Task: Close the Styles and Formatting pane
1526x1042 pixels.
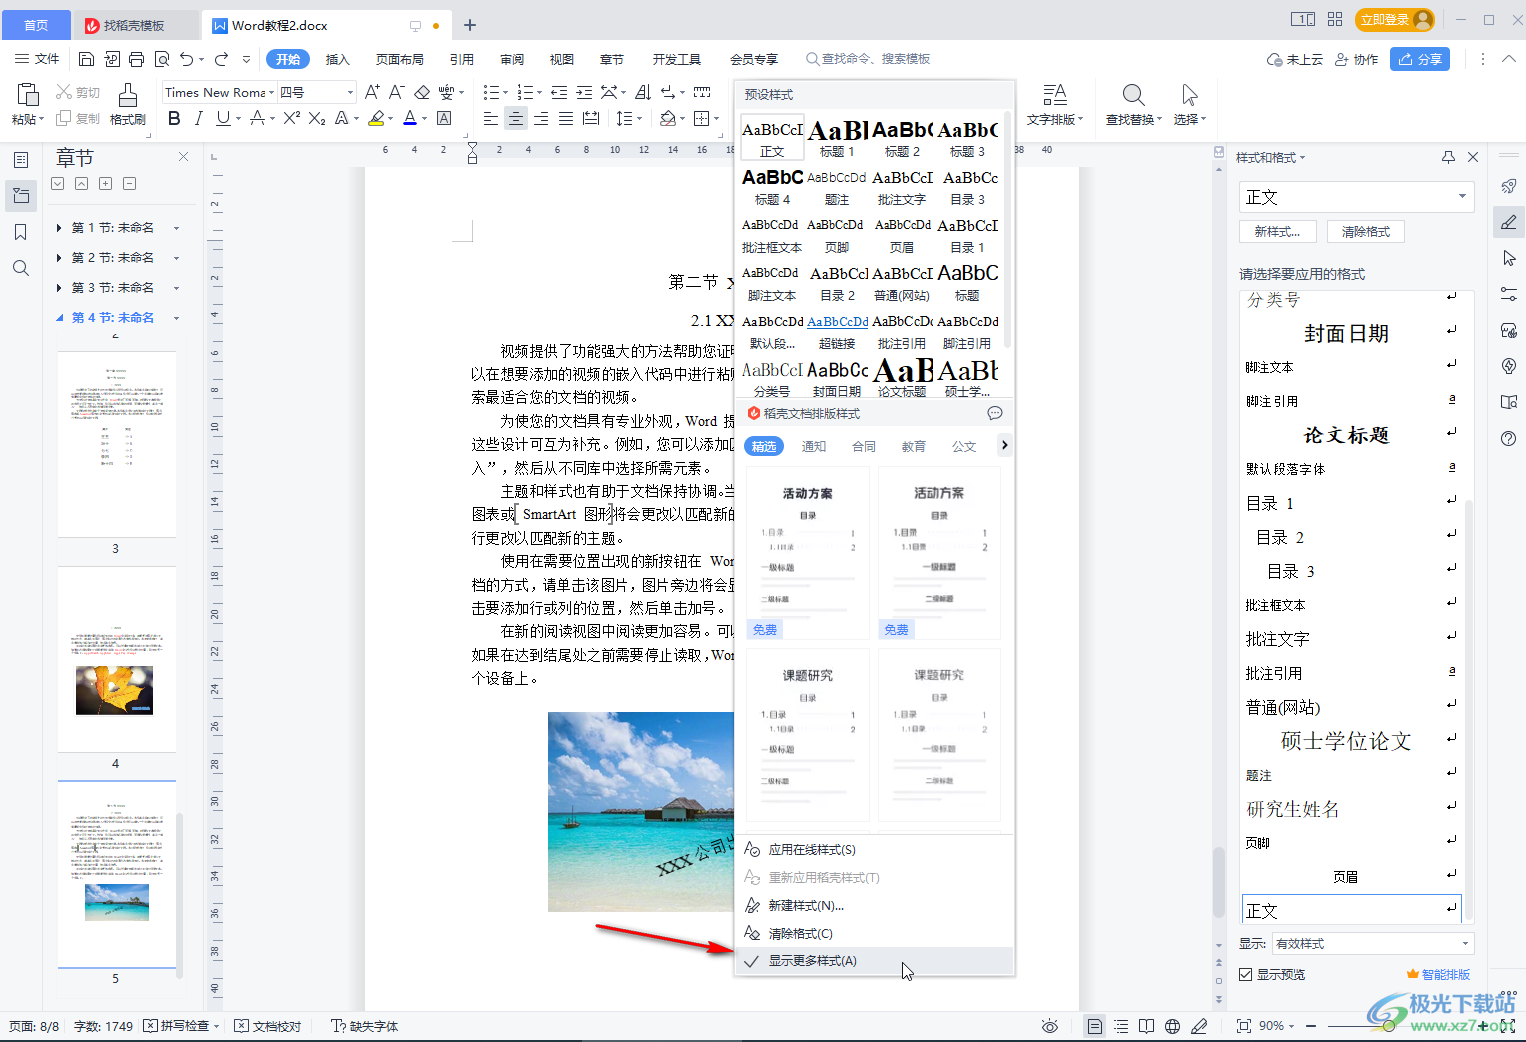Action: point(1473,157)
